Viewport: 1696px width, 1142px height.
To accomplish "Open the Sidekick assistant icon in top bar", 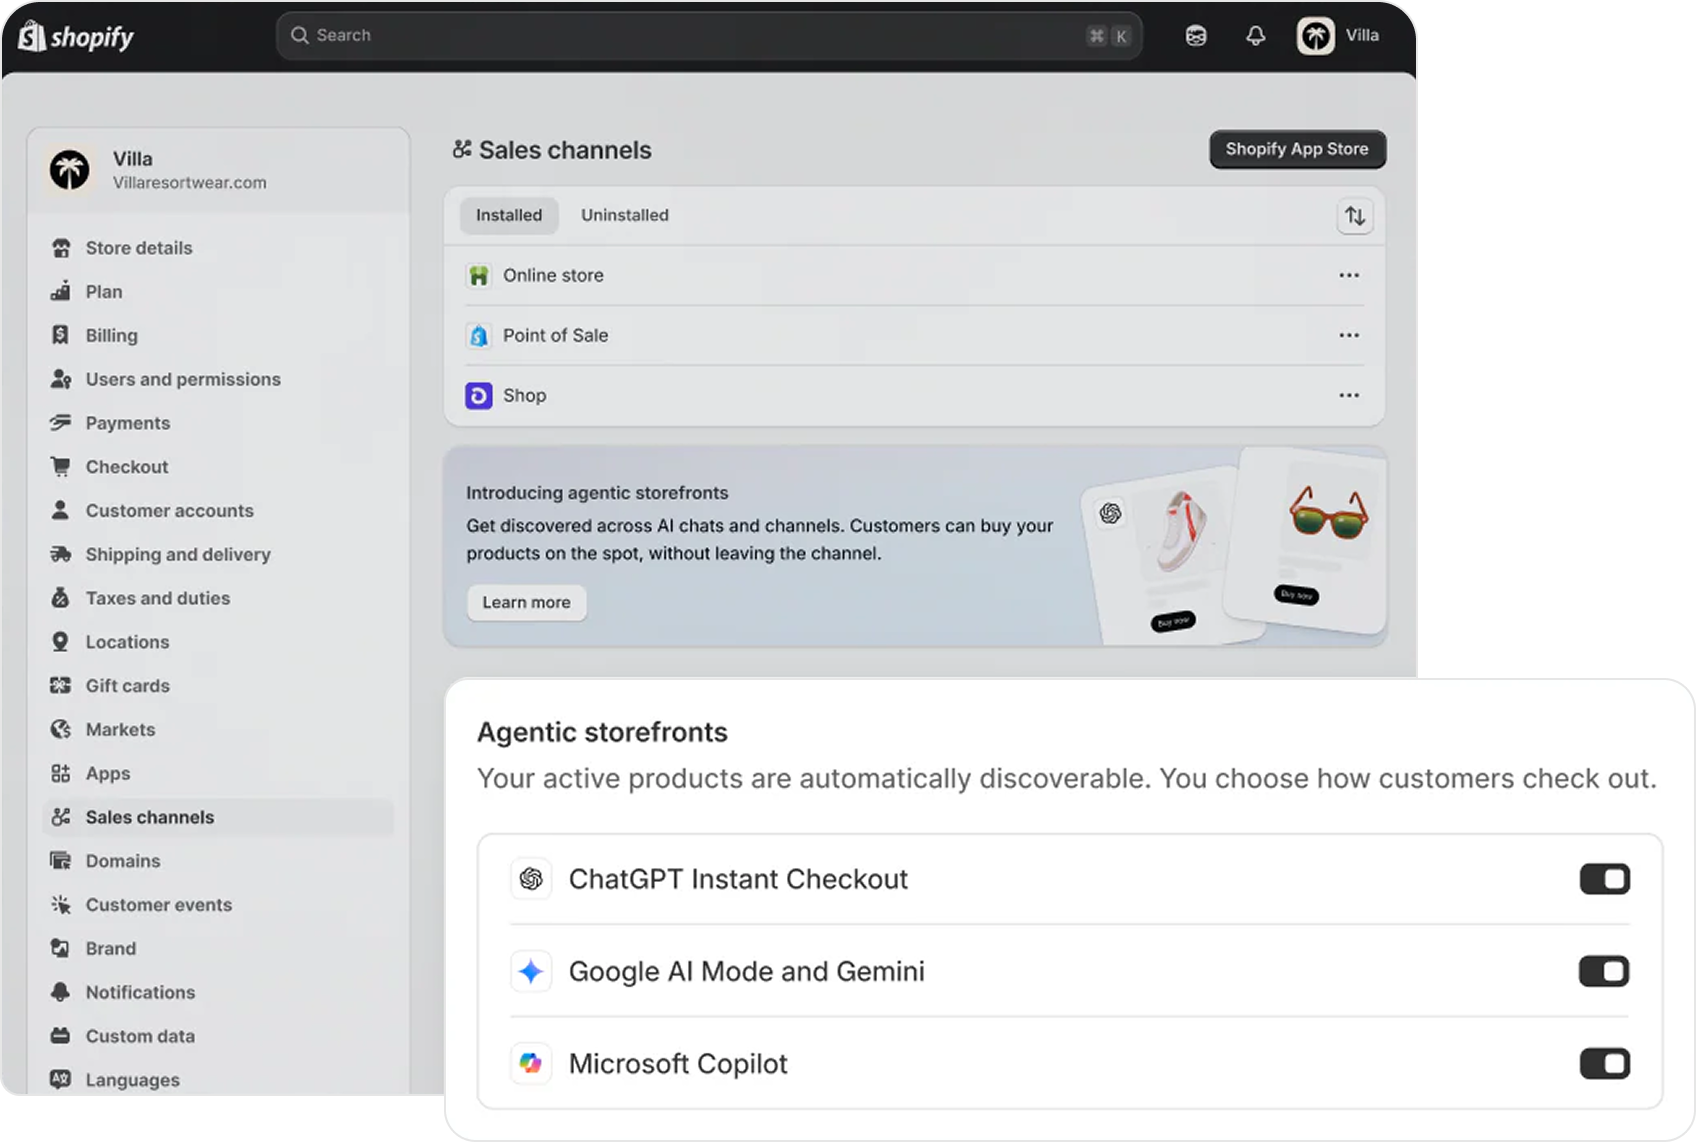I will tap(1196, 36).
